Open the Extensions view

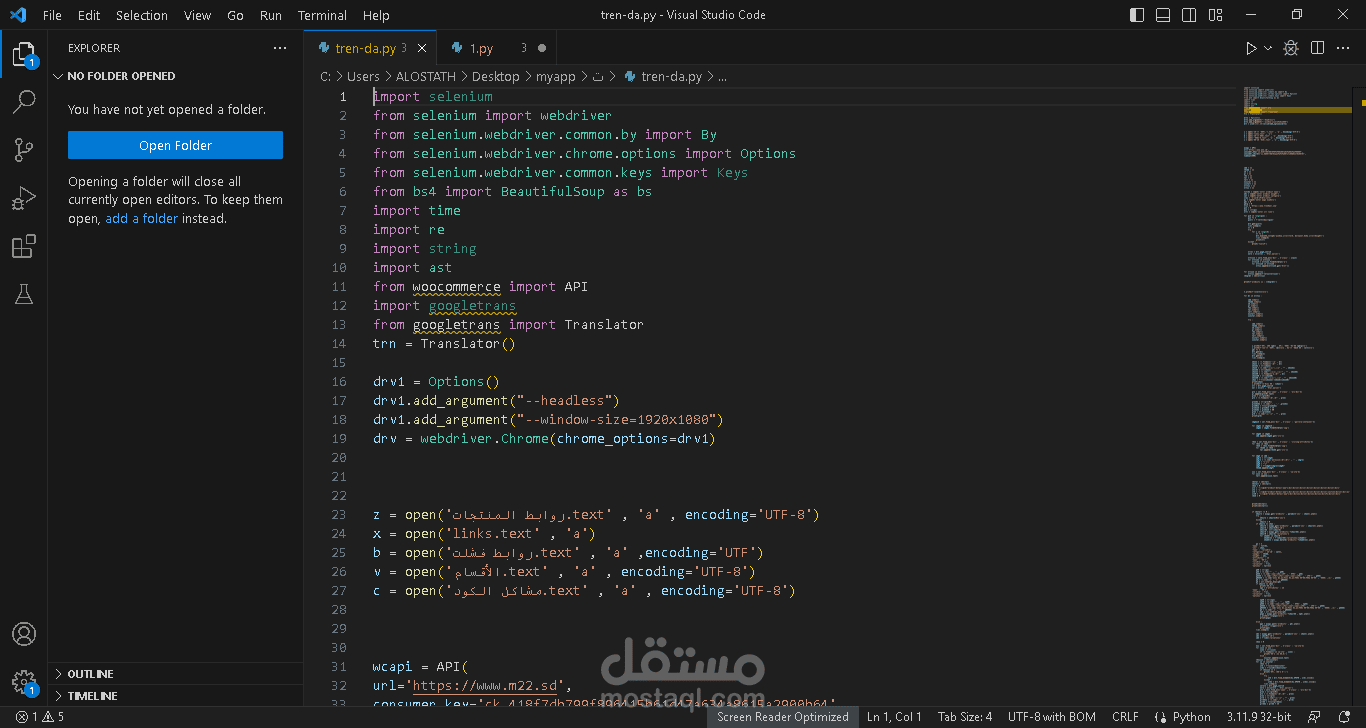(x=24, y=246)
